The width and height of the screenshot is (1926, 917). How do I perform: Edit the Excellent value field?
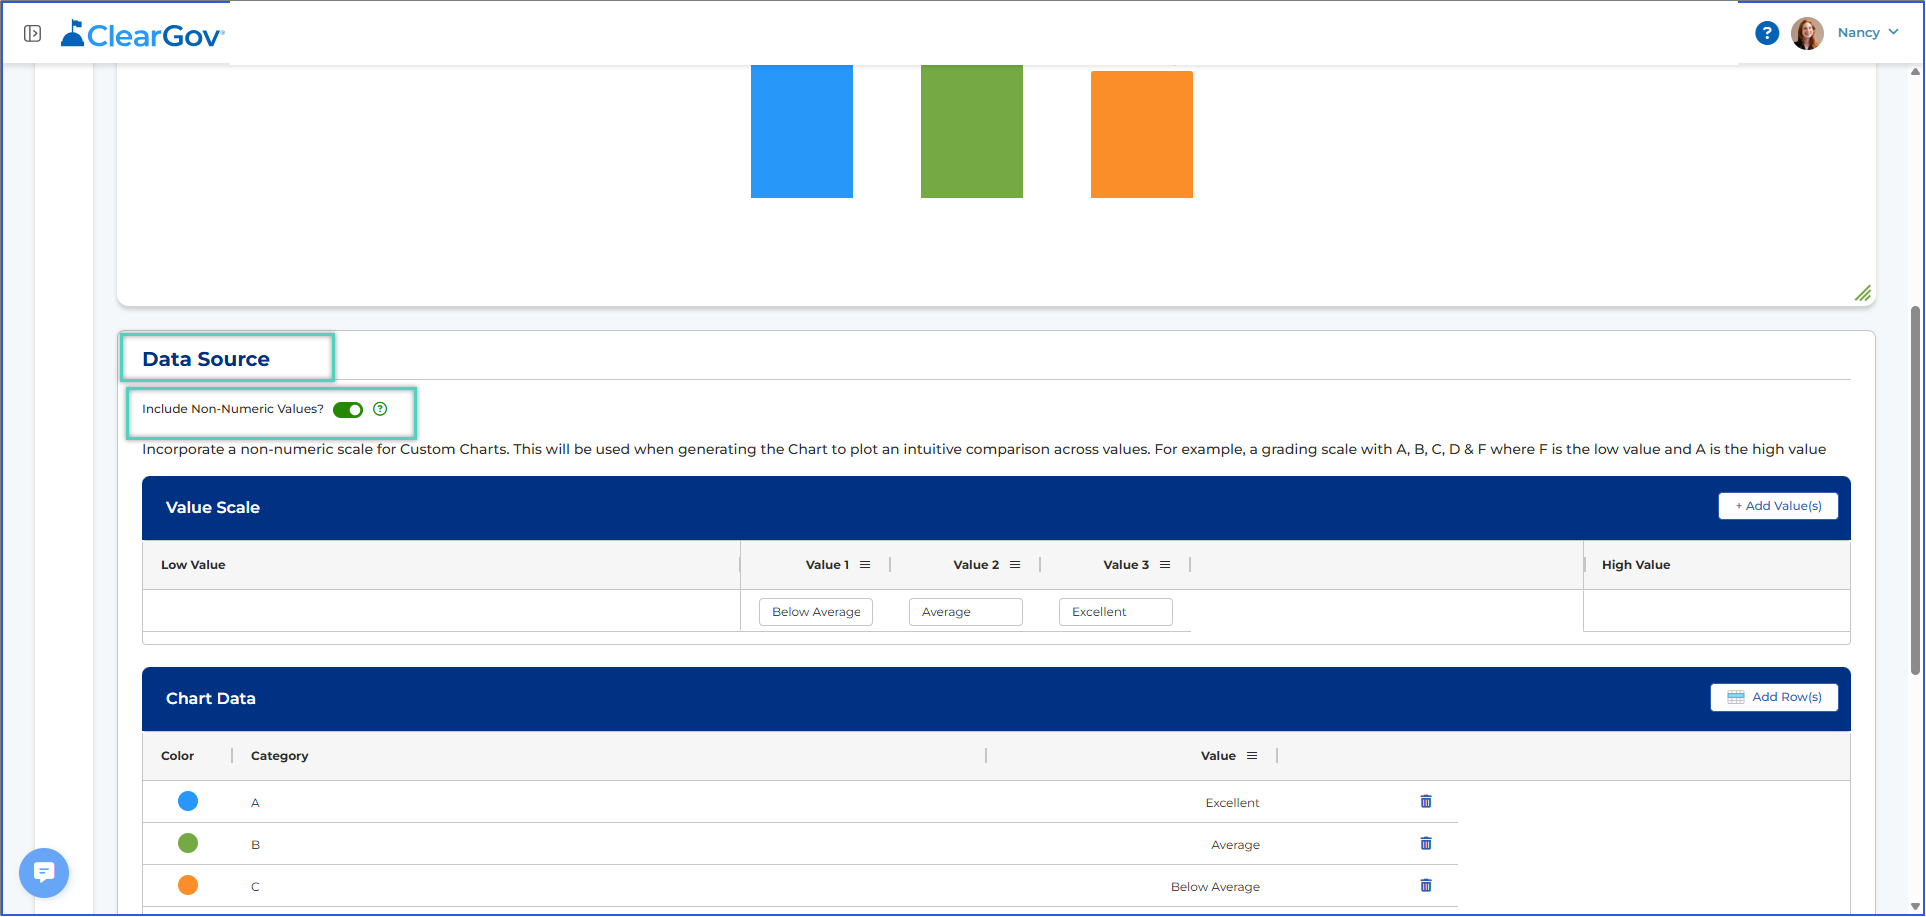1116,612
